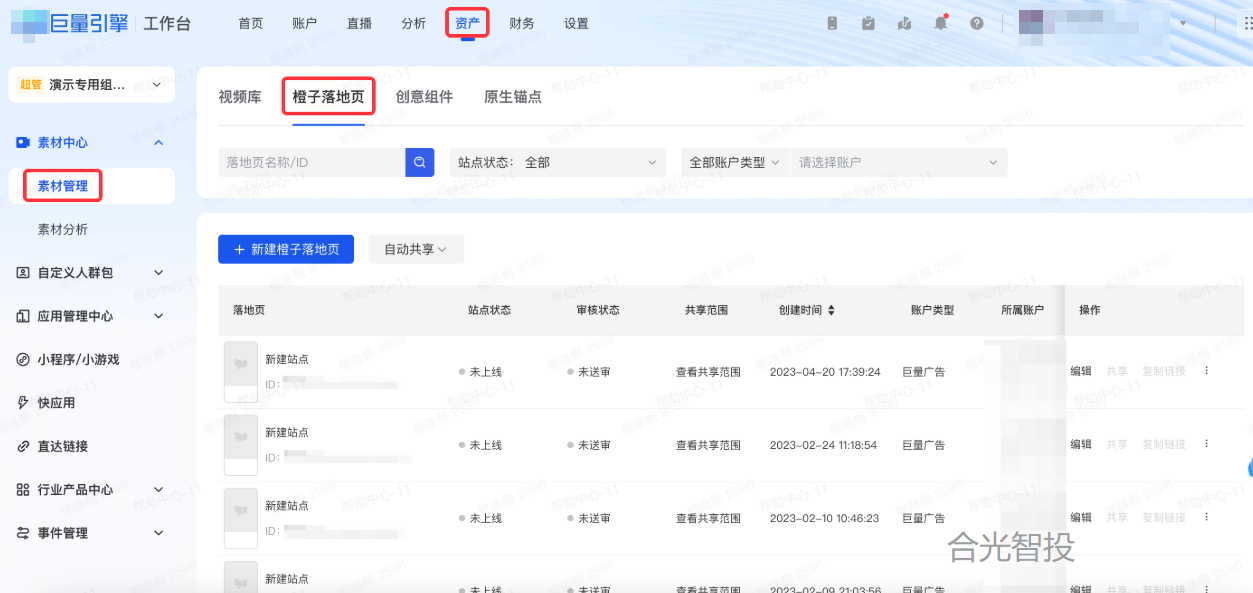Switch to the 橙子落地页 tab
Viewport: 1253px width, 593px height.
(328, 97)
